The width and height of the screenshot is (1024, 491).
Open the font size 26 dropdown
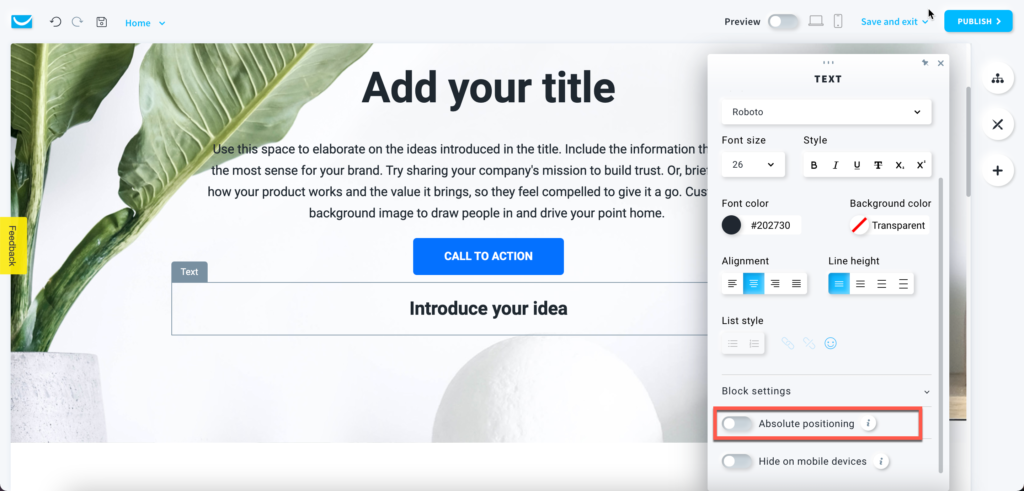point(753,165)
